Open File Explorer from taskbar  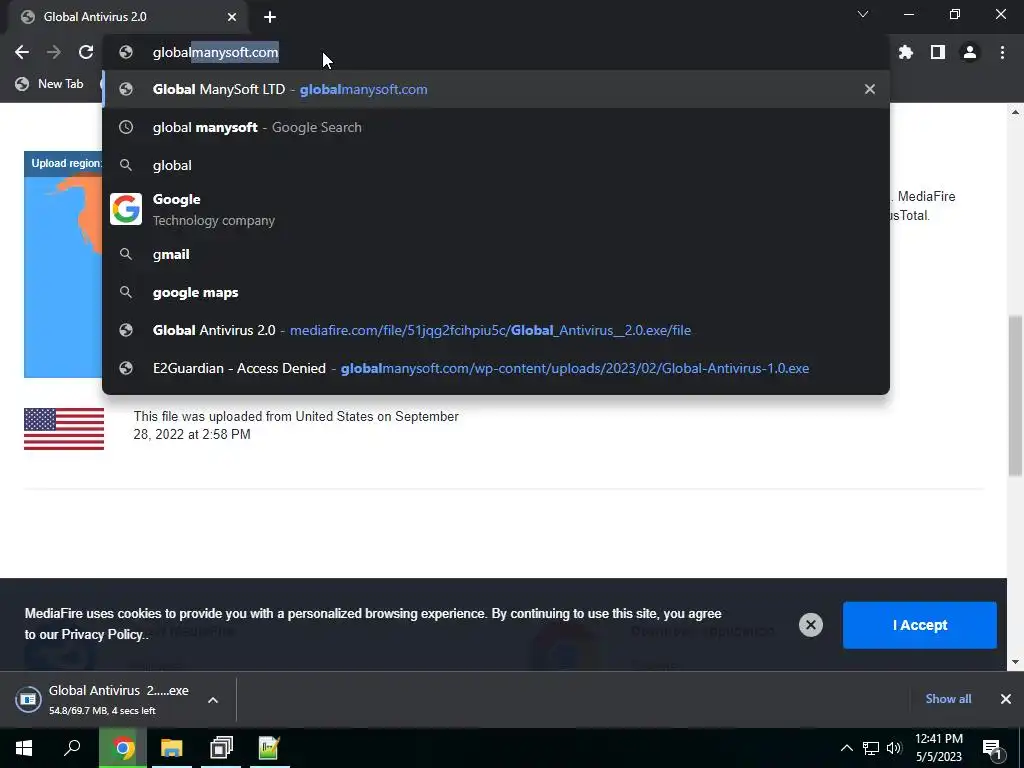(172, 748)
